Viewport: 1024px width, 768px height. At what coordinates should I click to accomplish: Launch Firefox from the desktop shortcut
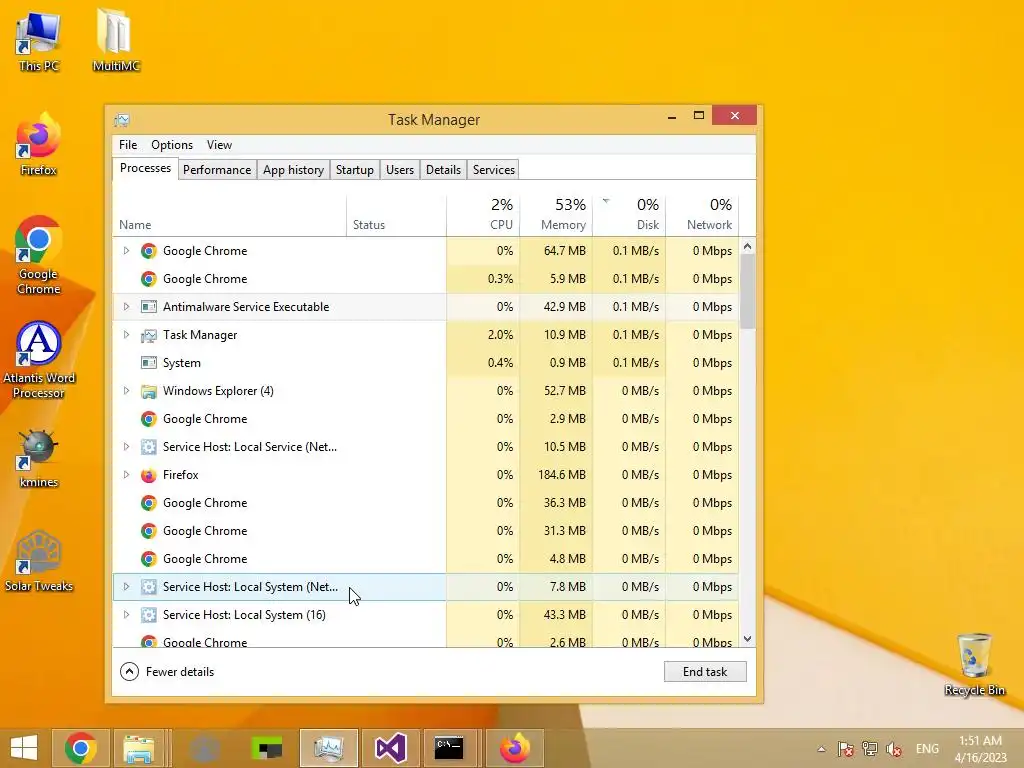[x=39, y=144]
